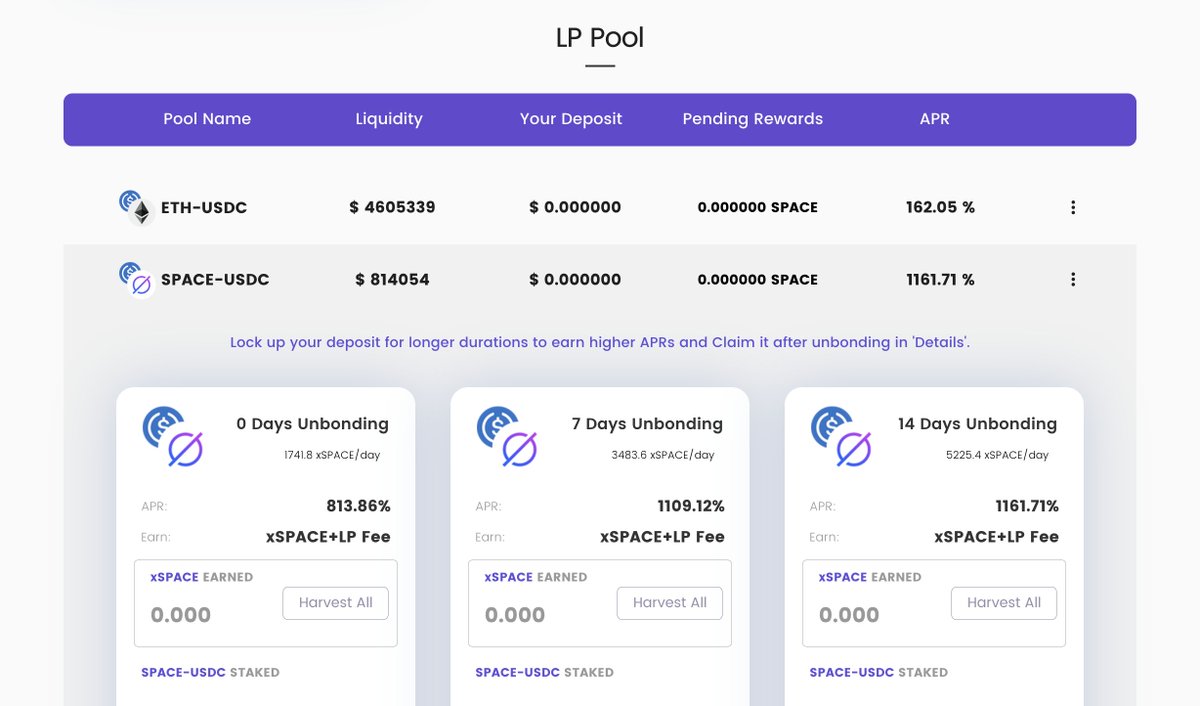Image resolution: width=1200 pixels, height=706 pixels.
Task: Click the SPACE-USDC row pair icon
Action: click(135, 280)
